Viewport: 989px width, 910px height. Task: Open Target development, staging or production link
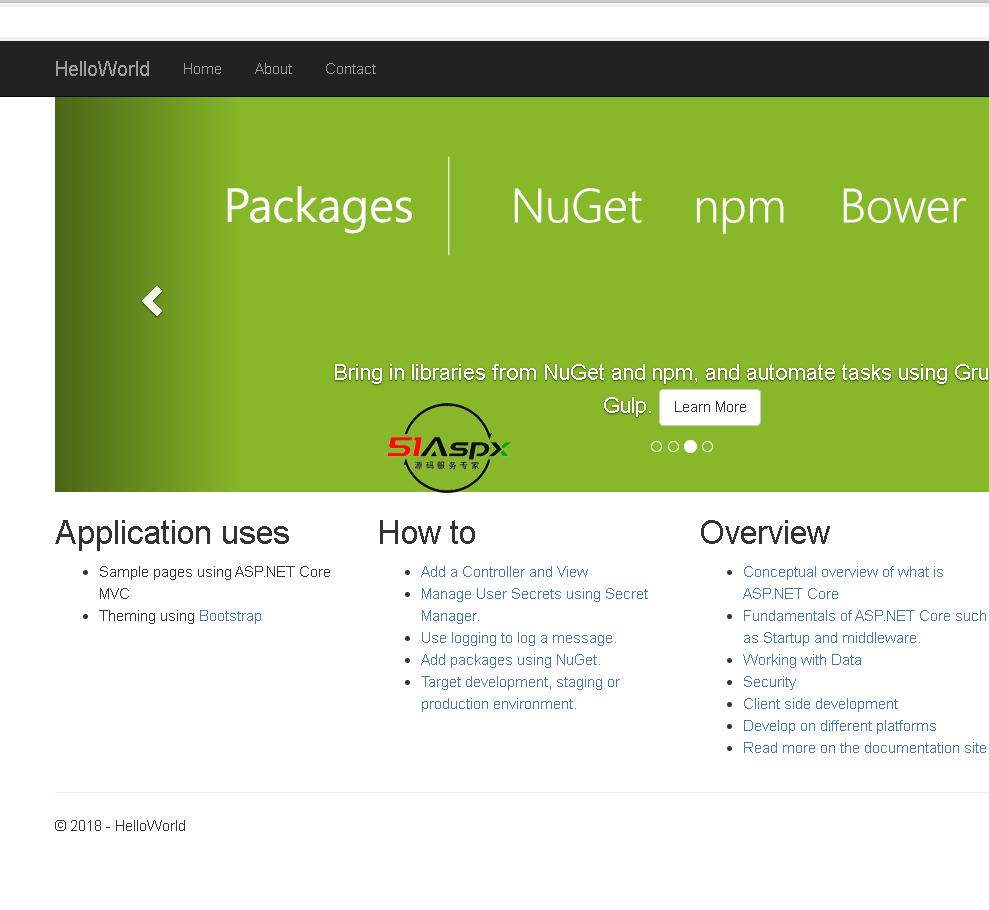coord(520,693)
